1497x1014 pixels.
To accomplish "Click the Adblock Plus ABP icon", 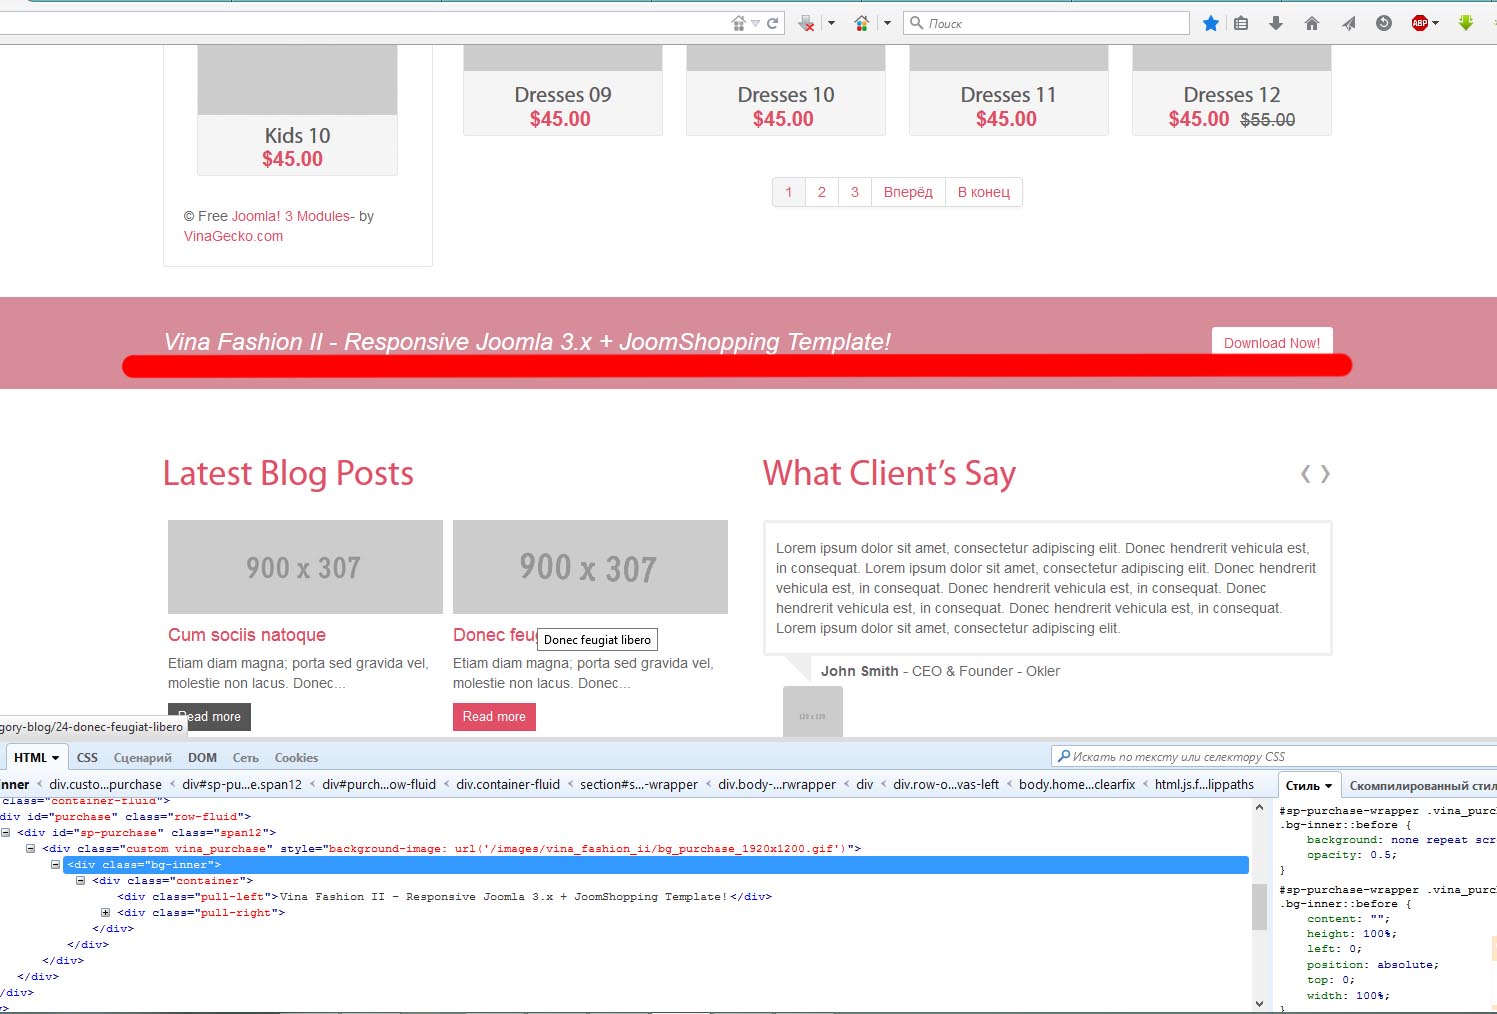I will click(1420, 23).
